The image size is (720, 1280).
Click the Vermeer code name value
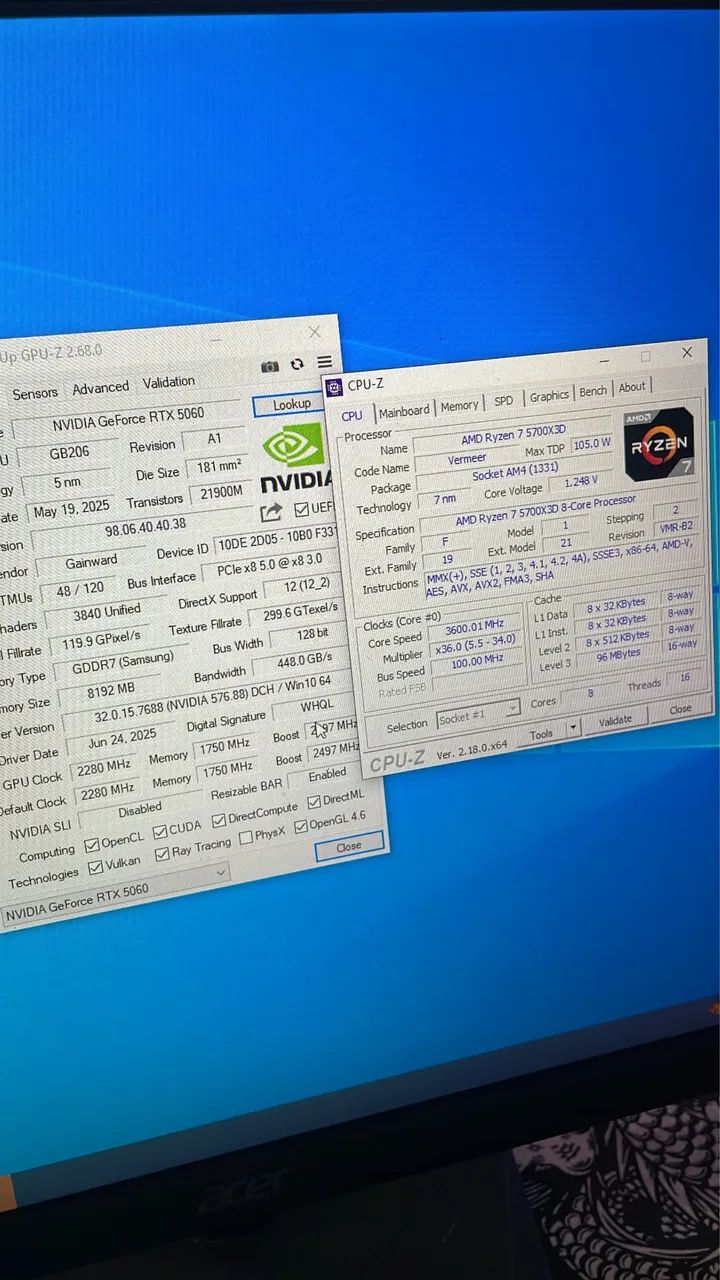[x=467, y=459]
